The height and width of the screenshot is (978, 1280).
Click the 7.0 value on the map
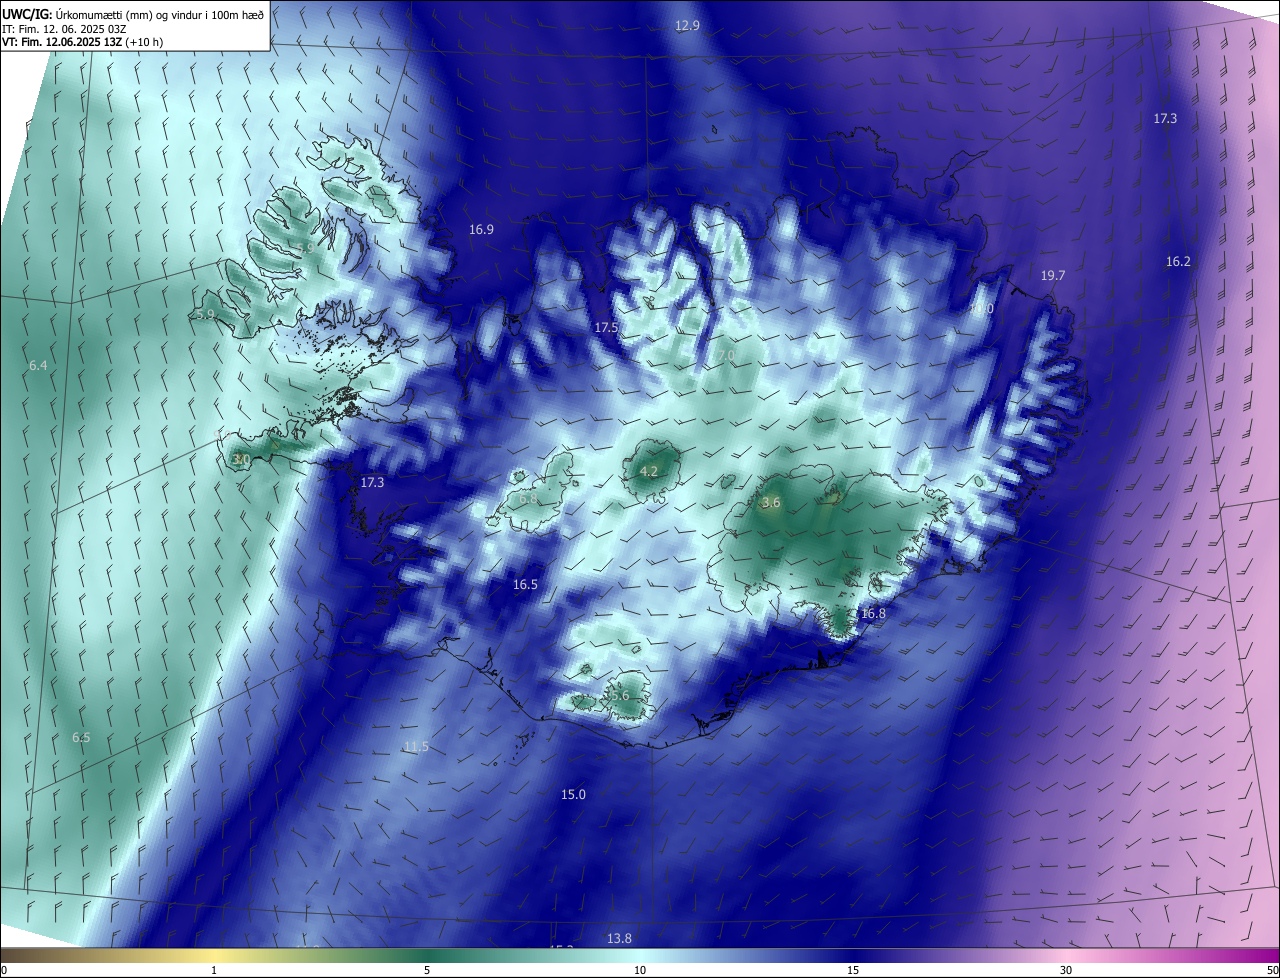tap(726, 356)
